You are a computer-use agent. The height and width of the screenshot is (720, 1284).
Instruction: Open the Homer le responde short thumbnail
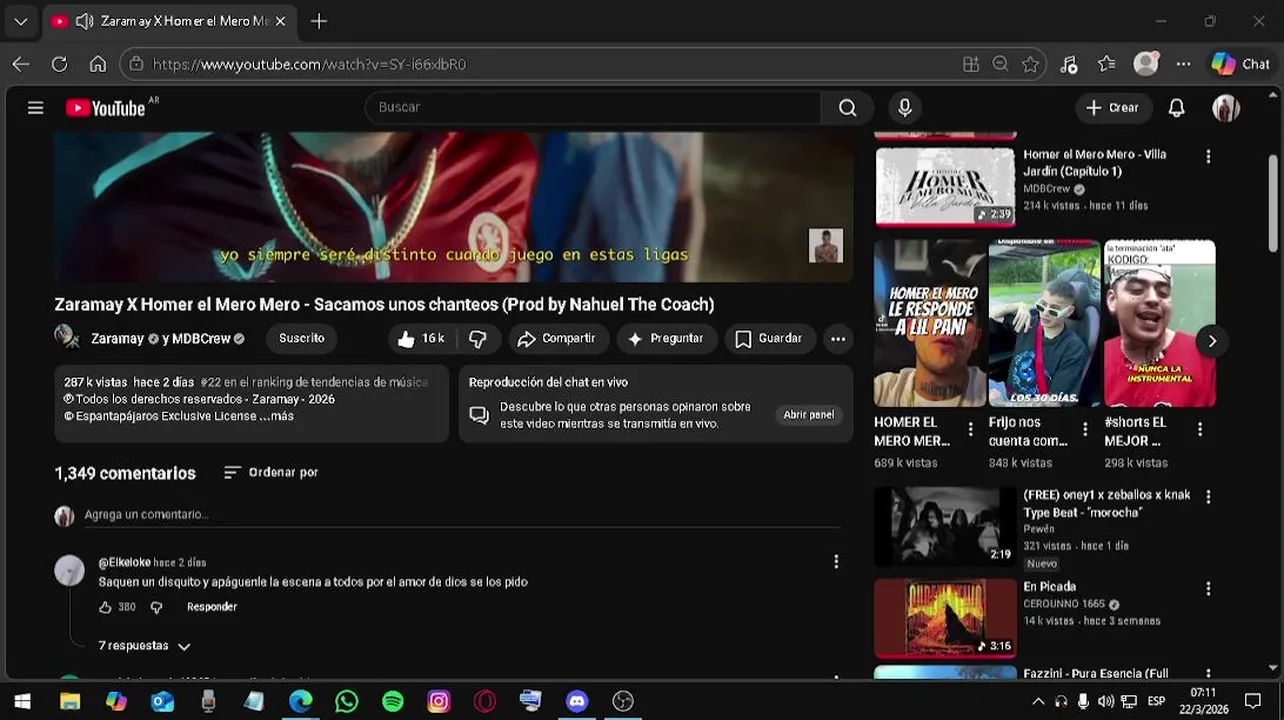click(929, 323)
